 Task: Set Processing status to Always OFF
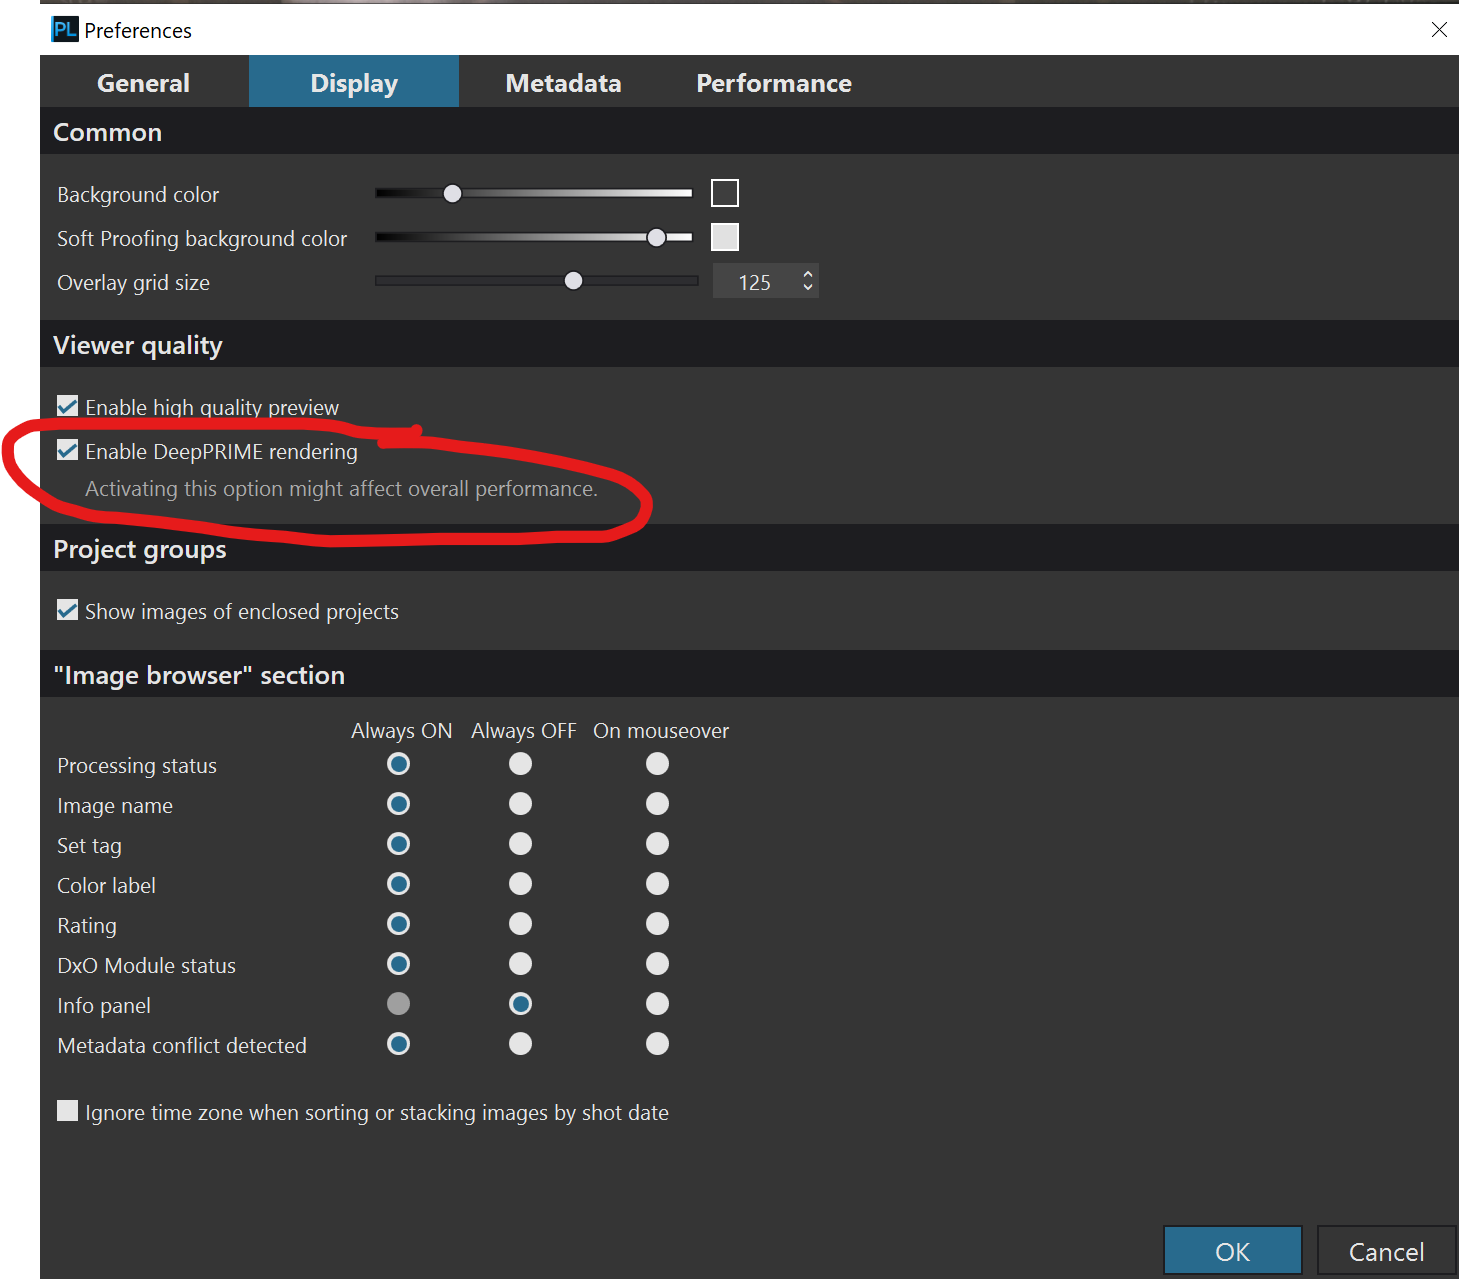(x=520, y=764)
